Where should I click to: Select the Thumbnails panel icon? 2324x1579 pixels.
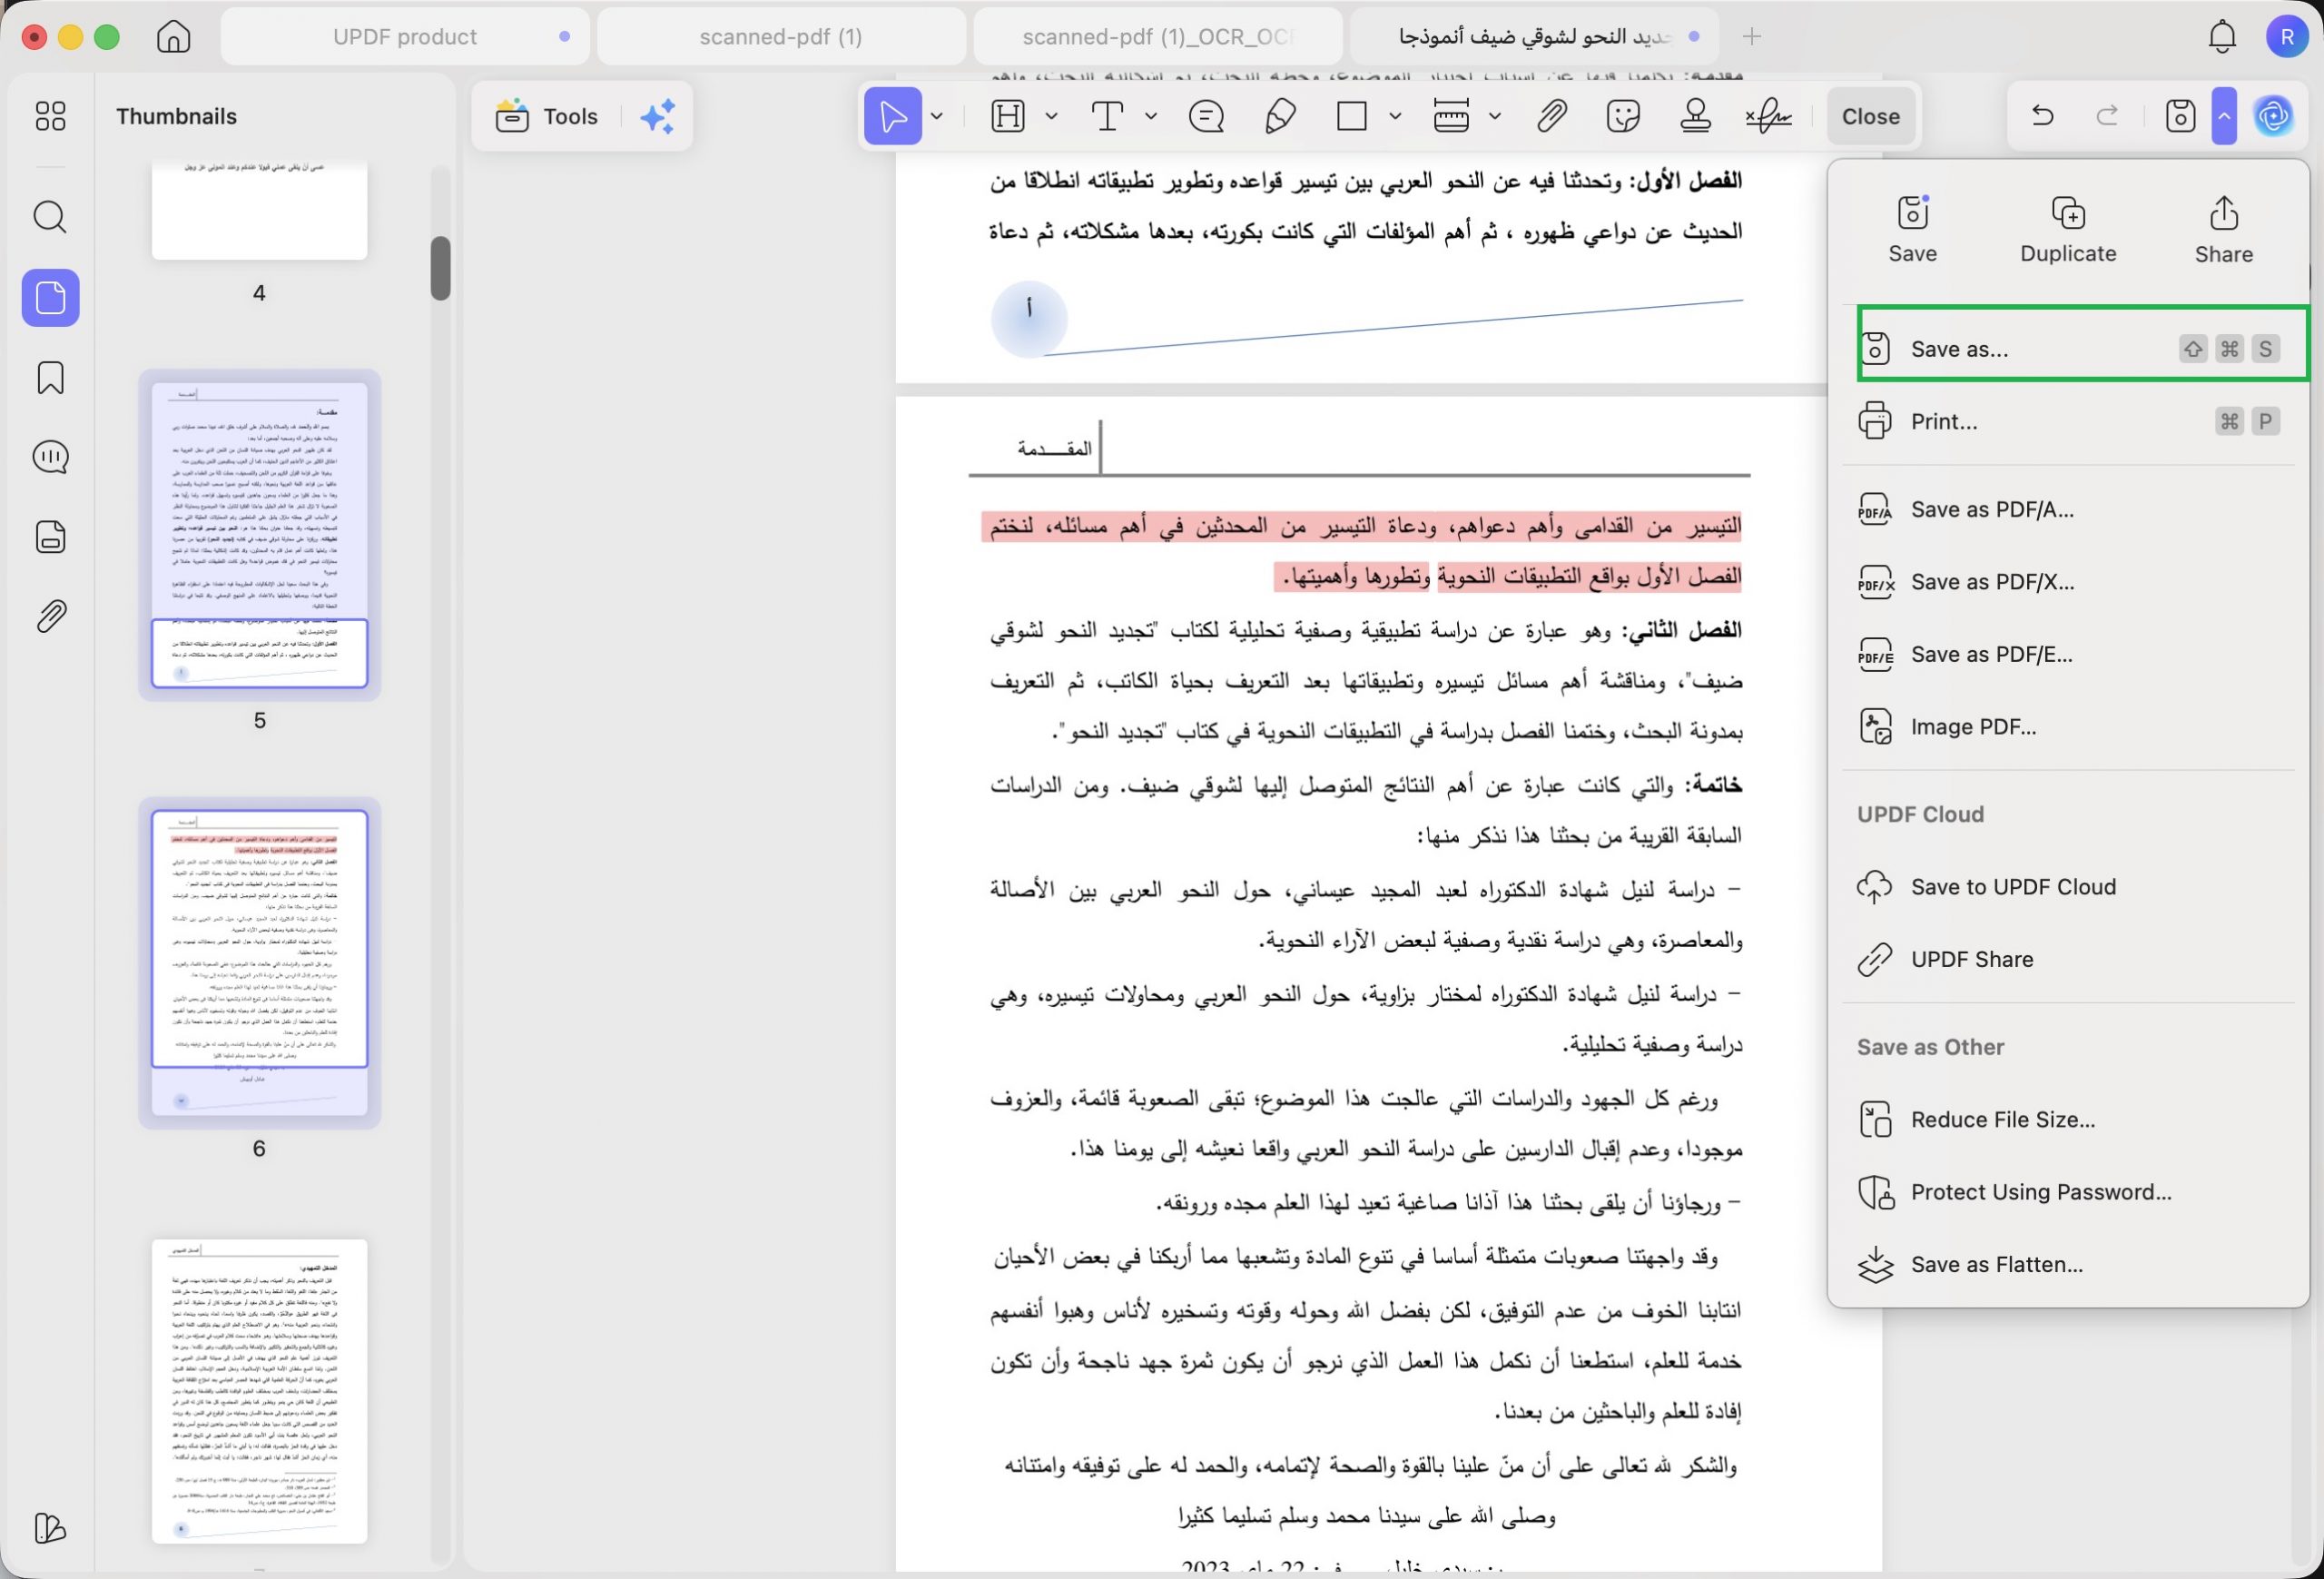50,298
